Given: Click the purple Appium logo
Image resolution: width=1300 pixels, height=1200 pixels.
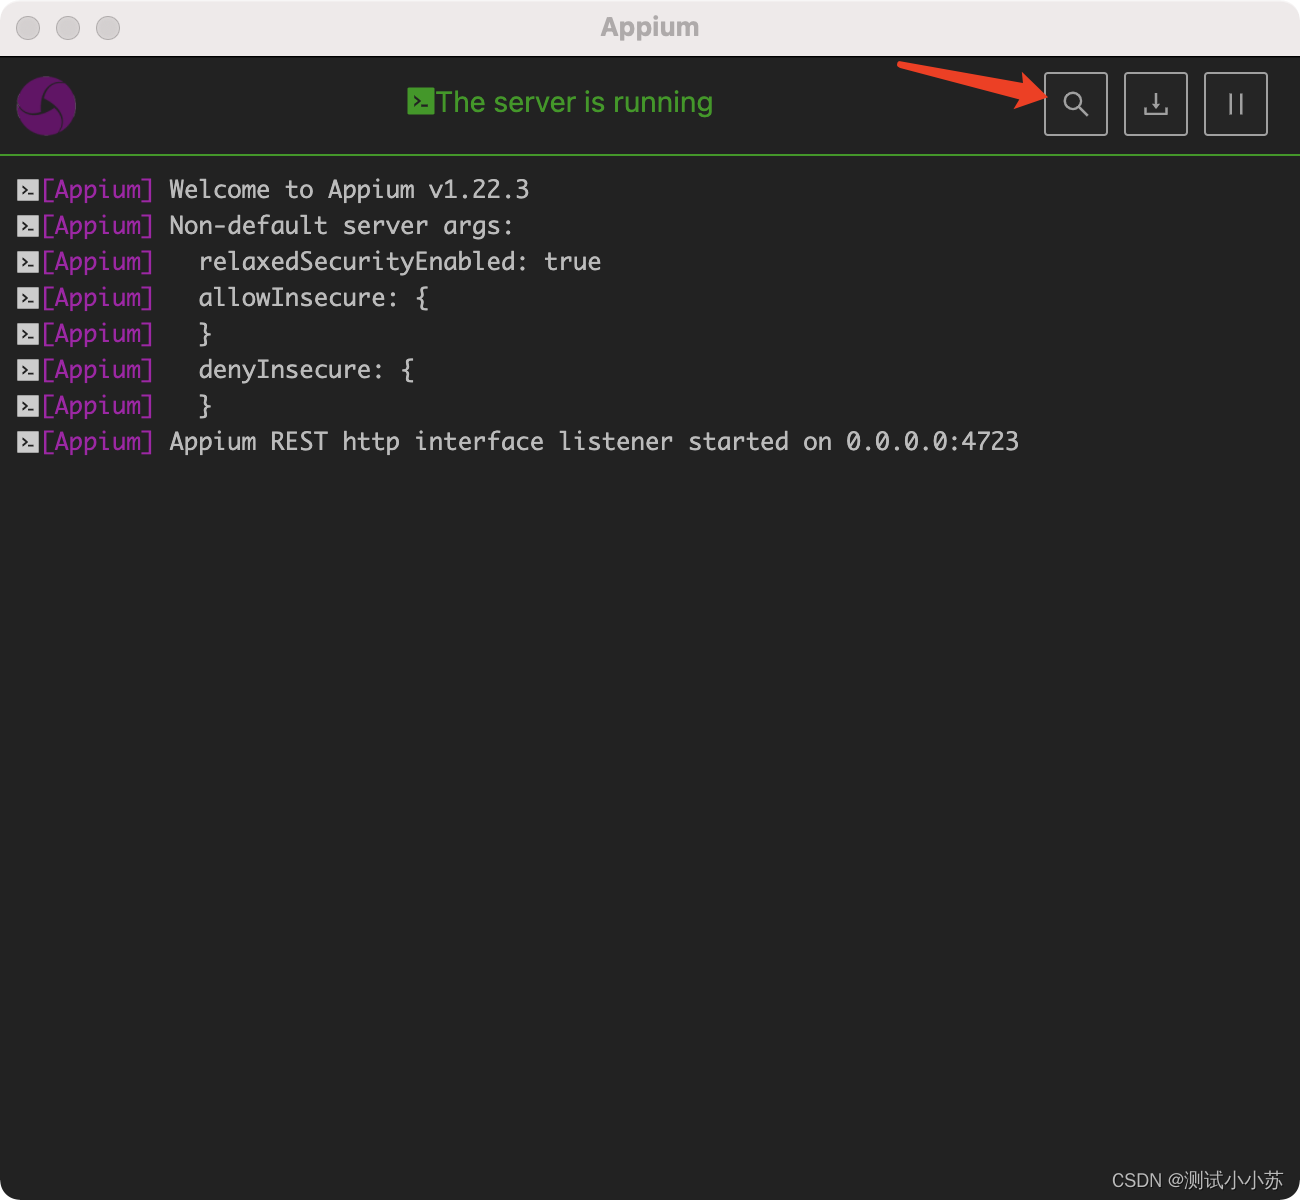Looking at the screenshot, I should tap(46, 104).
